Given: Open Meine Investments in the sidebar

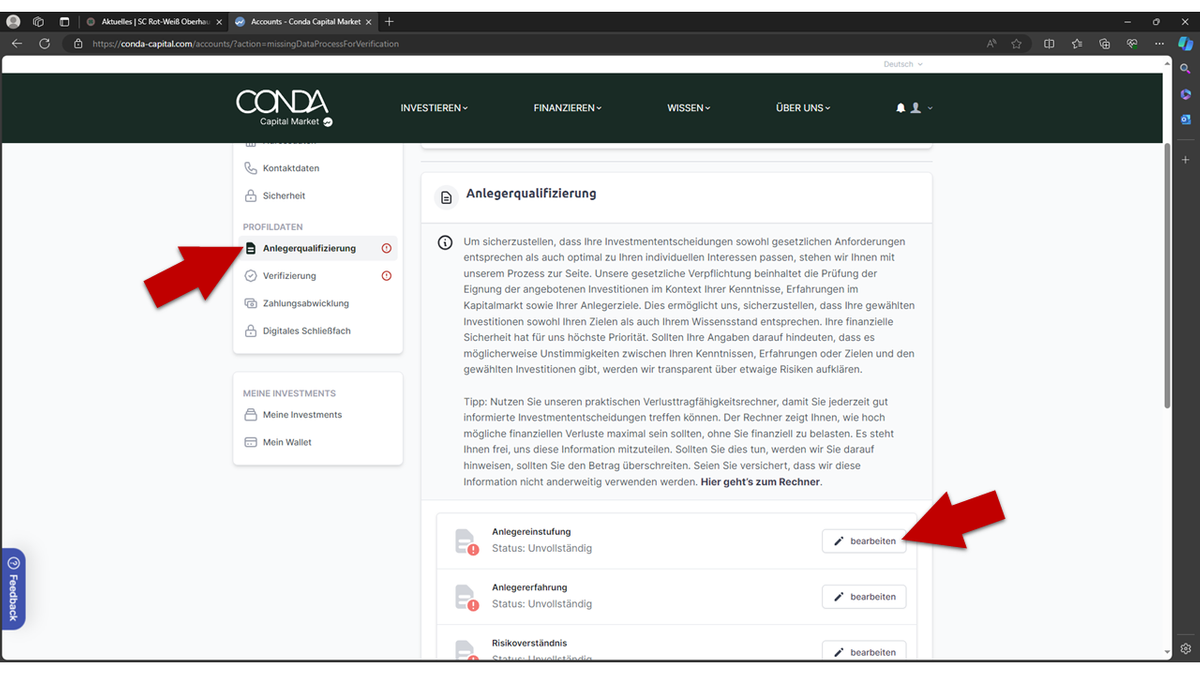Looking at the screenshot, I should coord(302,414).
